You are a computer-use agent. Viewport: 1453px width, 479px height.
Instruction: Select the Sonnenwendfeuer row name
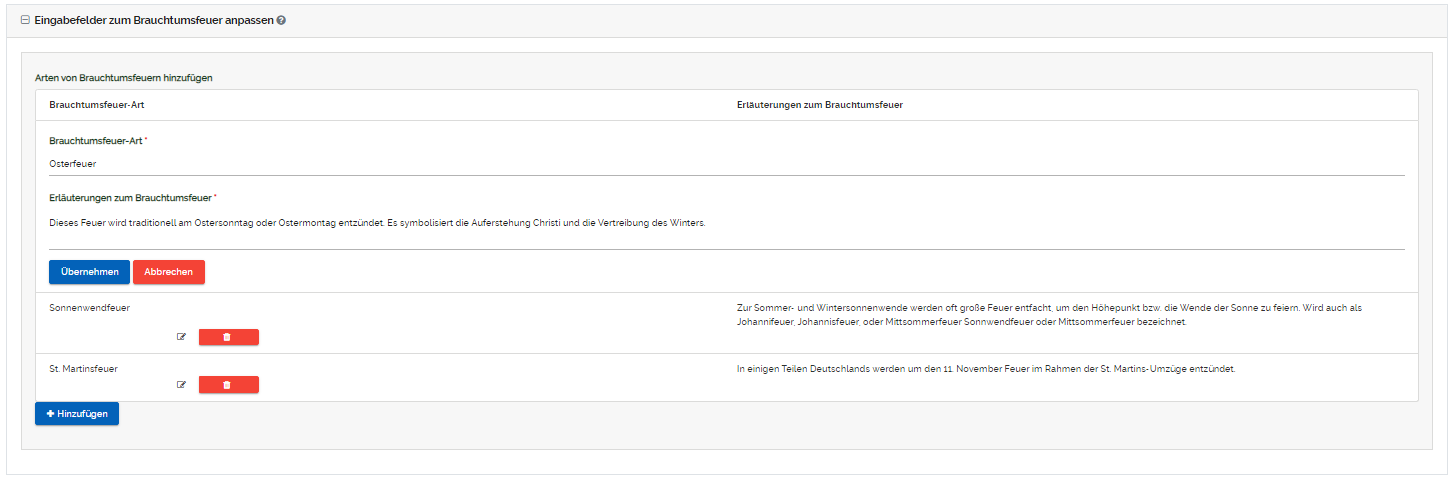pyautogui.click(x=89, y=308)
